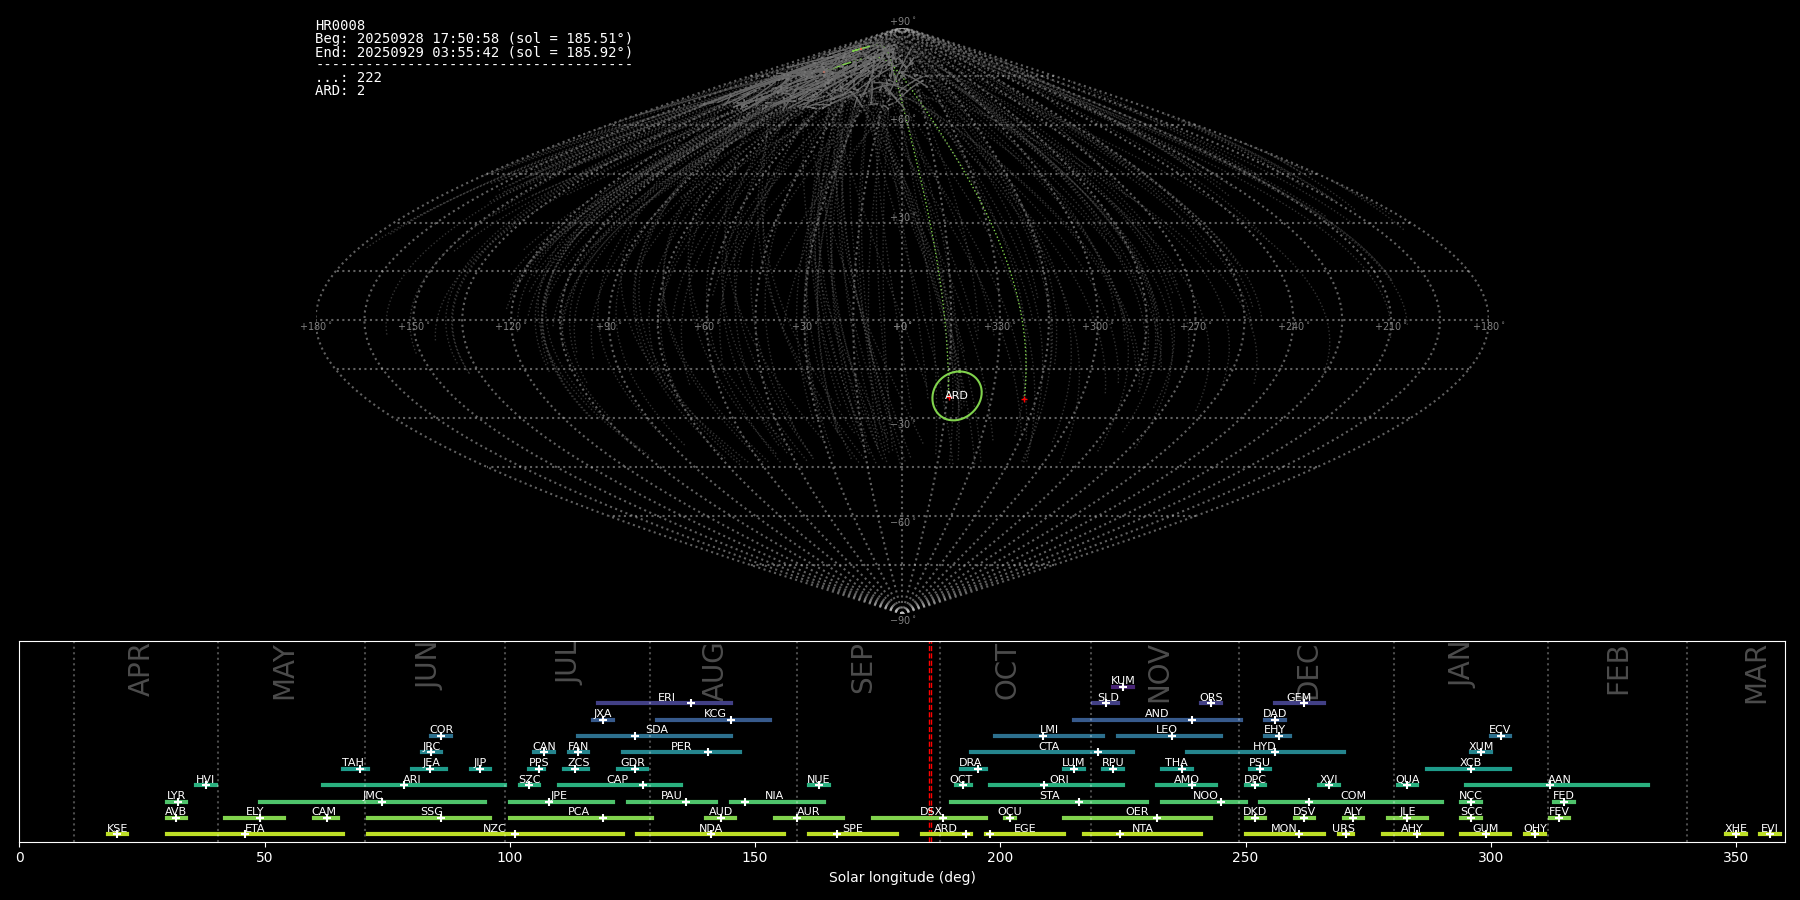Click the peak marker on the GEM bar
The width and height of the screenshot is (1800, 900).
(1304, 703)
